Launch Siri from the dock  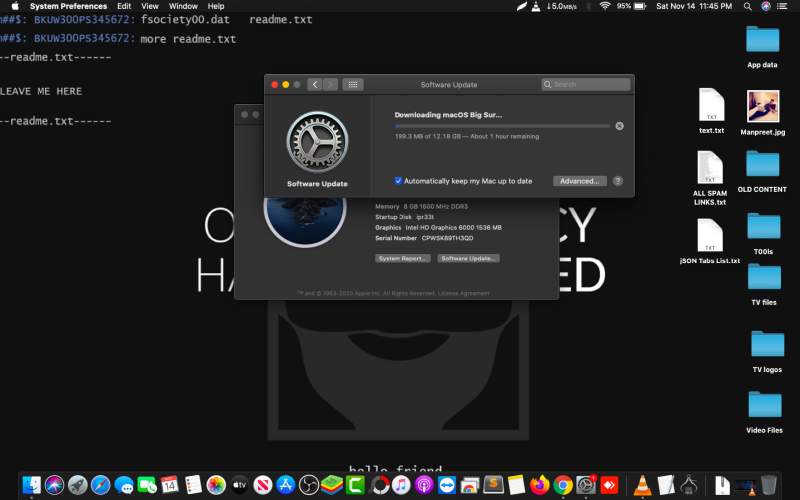tap(55, 485)
